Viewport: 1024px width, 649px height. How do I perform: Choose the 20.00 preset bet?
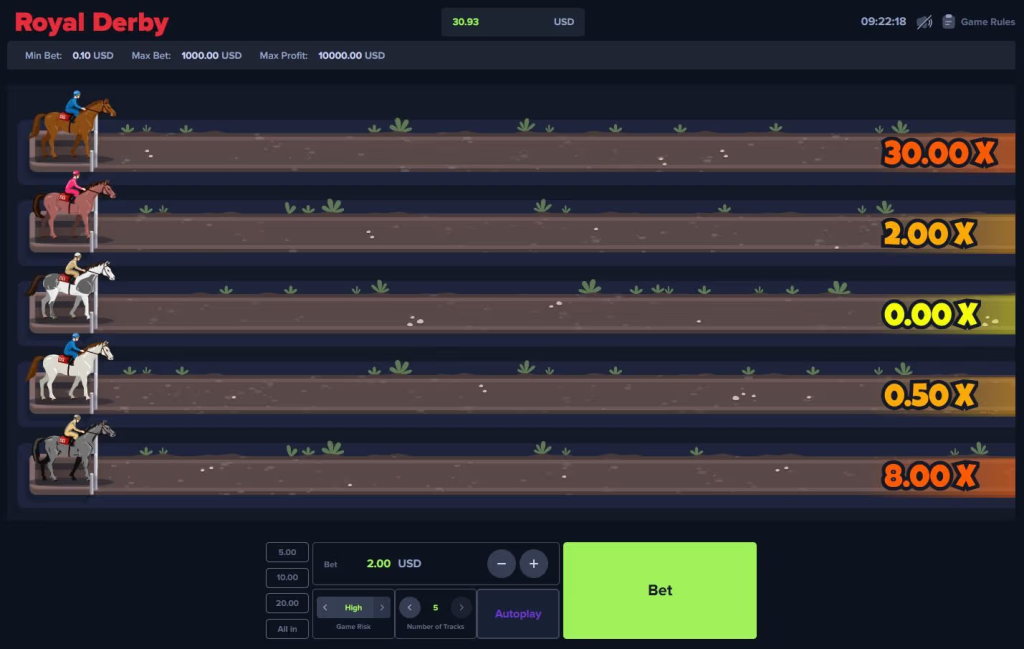(287, 603)
